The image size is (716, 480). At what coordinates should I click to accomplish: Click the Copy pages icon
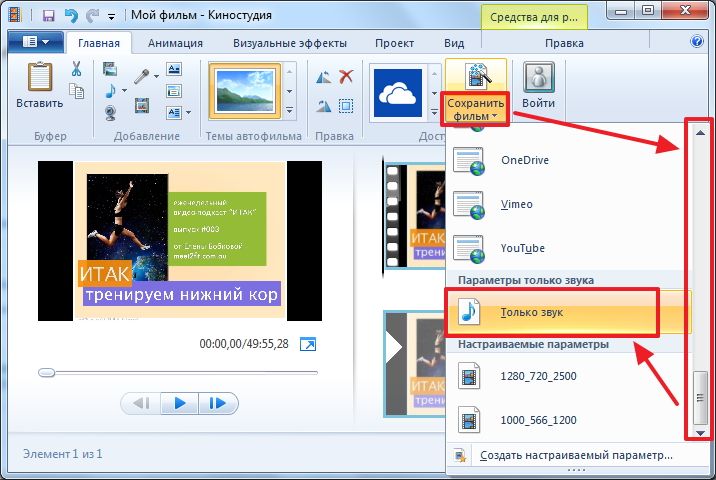76,91
